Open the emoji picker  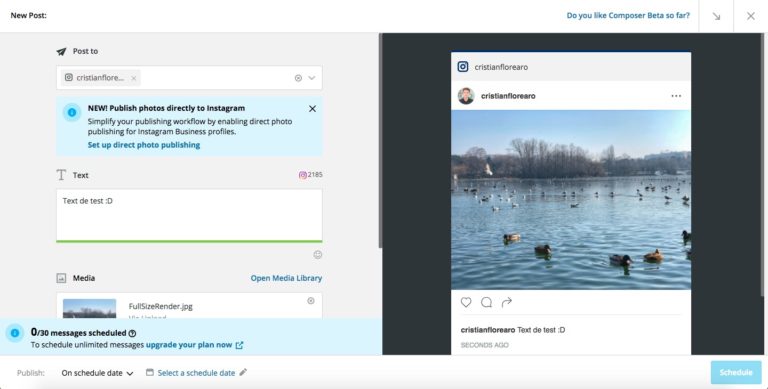[x=317, y=255]
